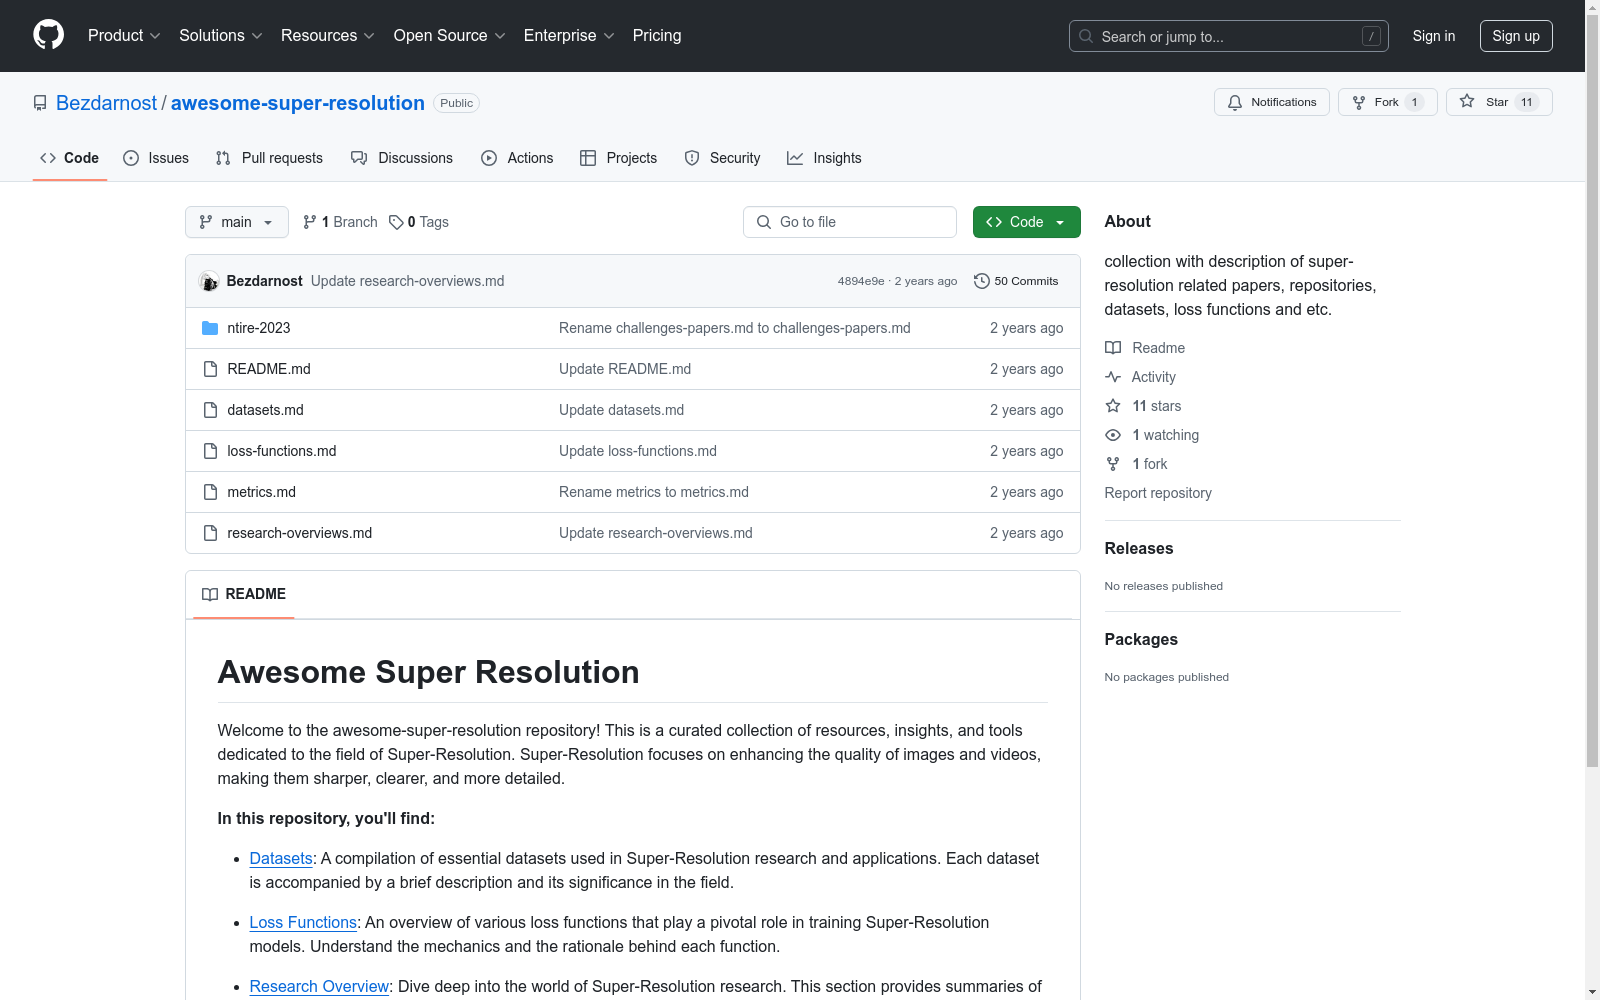
Task: Open the ntire-2023 folder name
Action: point(259,328)
